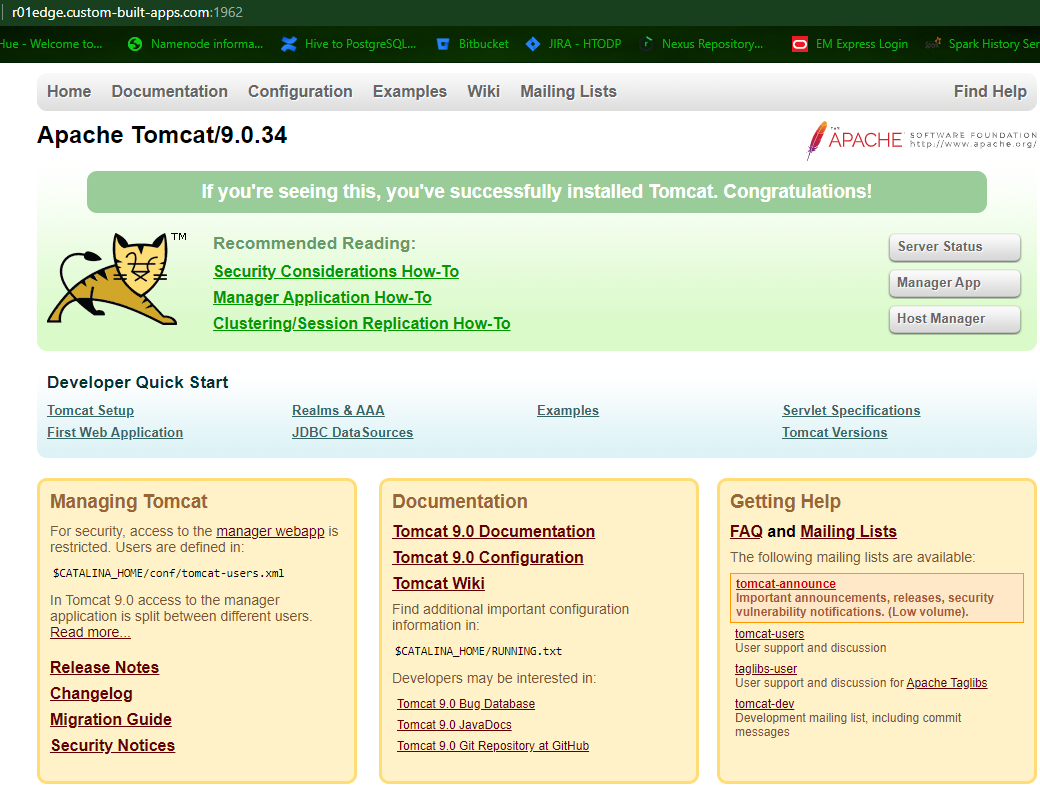Open Find Help in the navigation bar
Screen dimensions: 1040x787
coord(990,91)
